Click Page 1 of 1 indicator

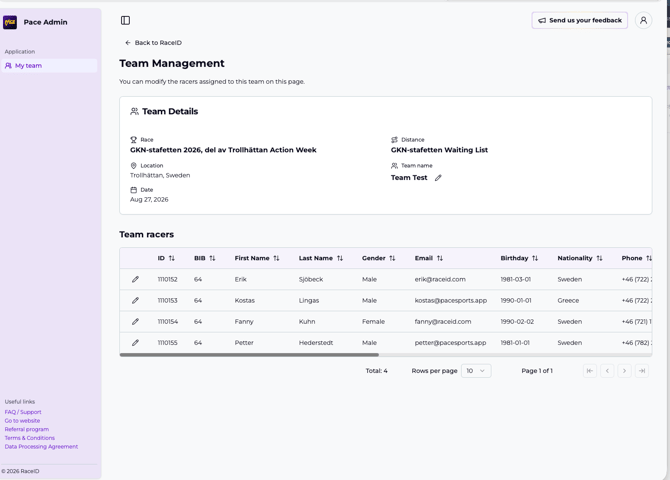click(537, 371)
